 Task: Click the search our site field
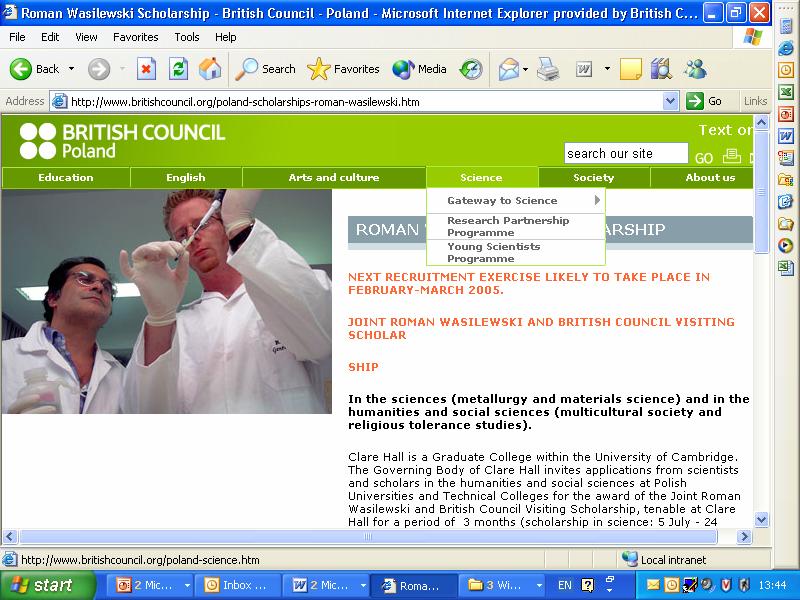click(626, 153)
